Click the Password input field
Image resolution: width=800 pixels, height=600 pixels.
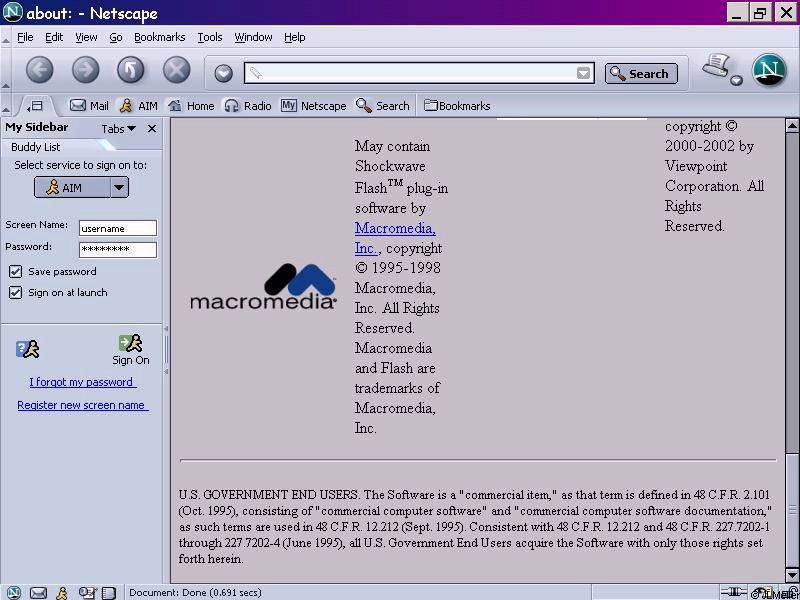pos(118,249)
